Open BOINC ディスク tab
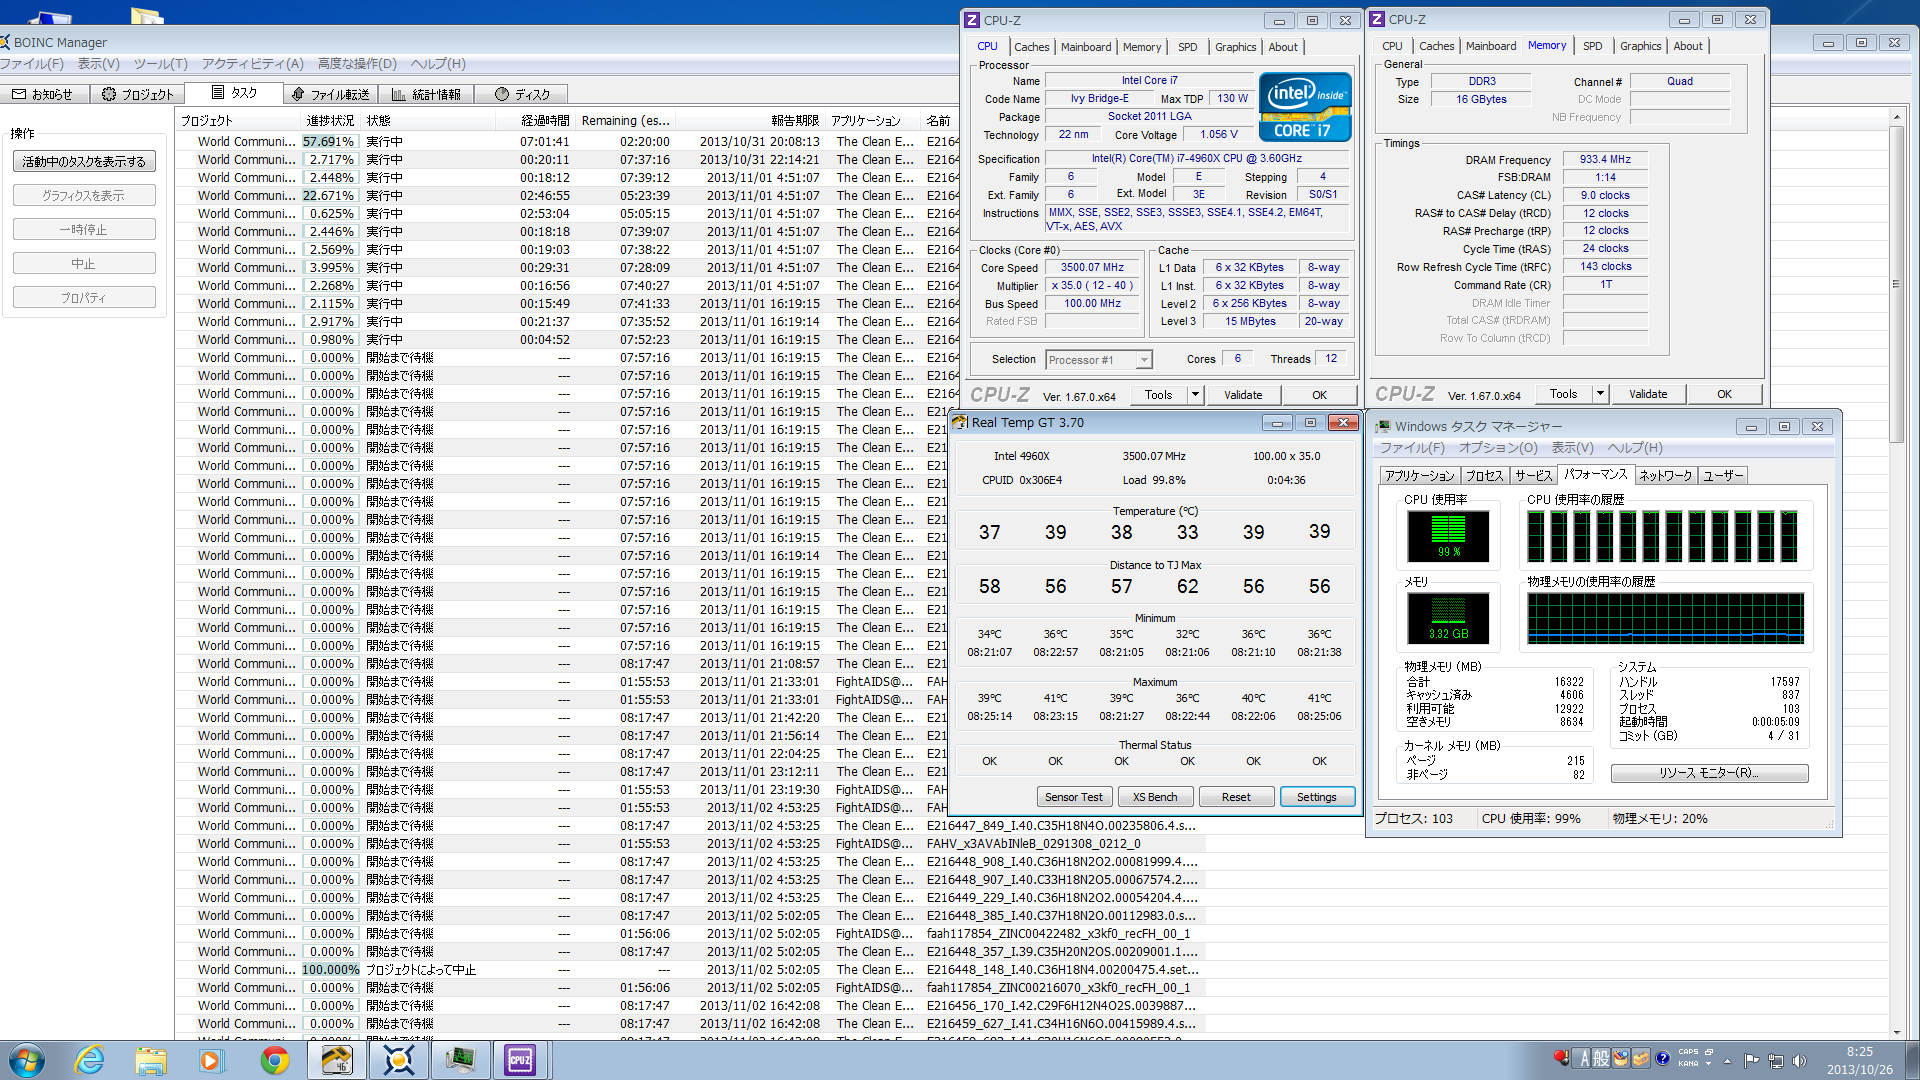This screenshot has width=1920, height=1080. click(x=523, y=94)
